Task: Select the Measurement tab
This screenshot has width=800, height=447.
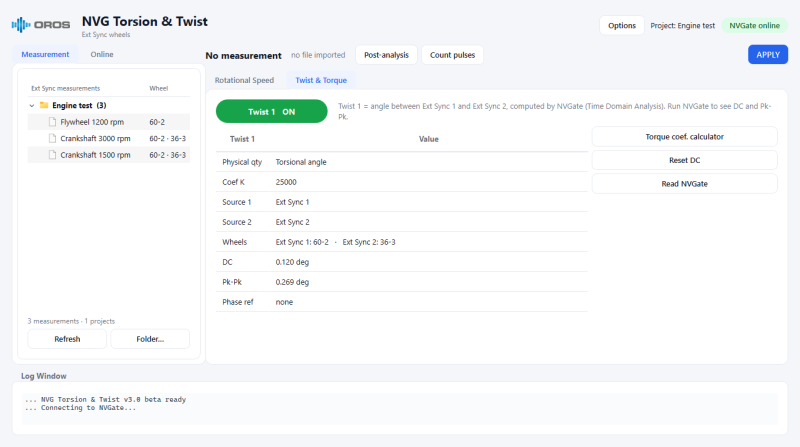Action: point(45,54)
